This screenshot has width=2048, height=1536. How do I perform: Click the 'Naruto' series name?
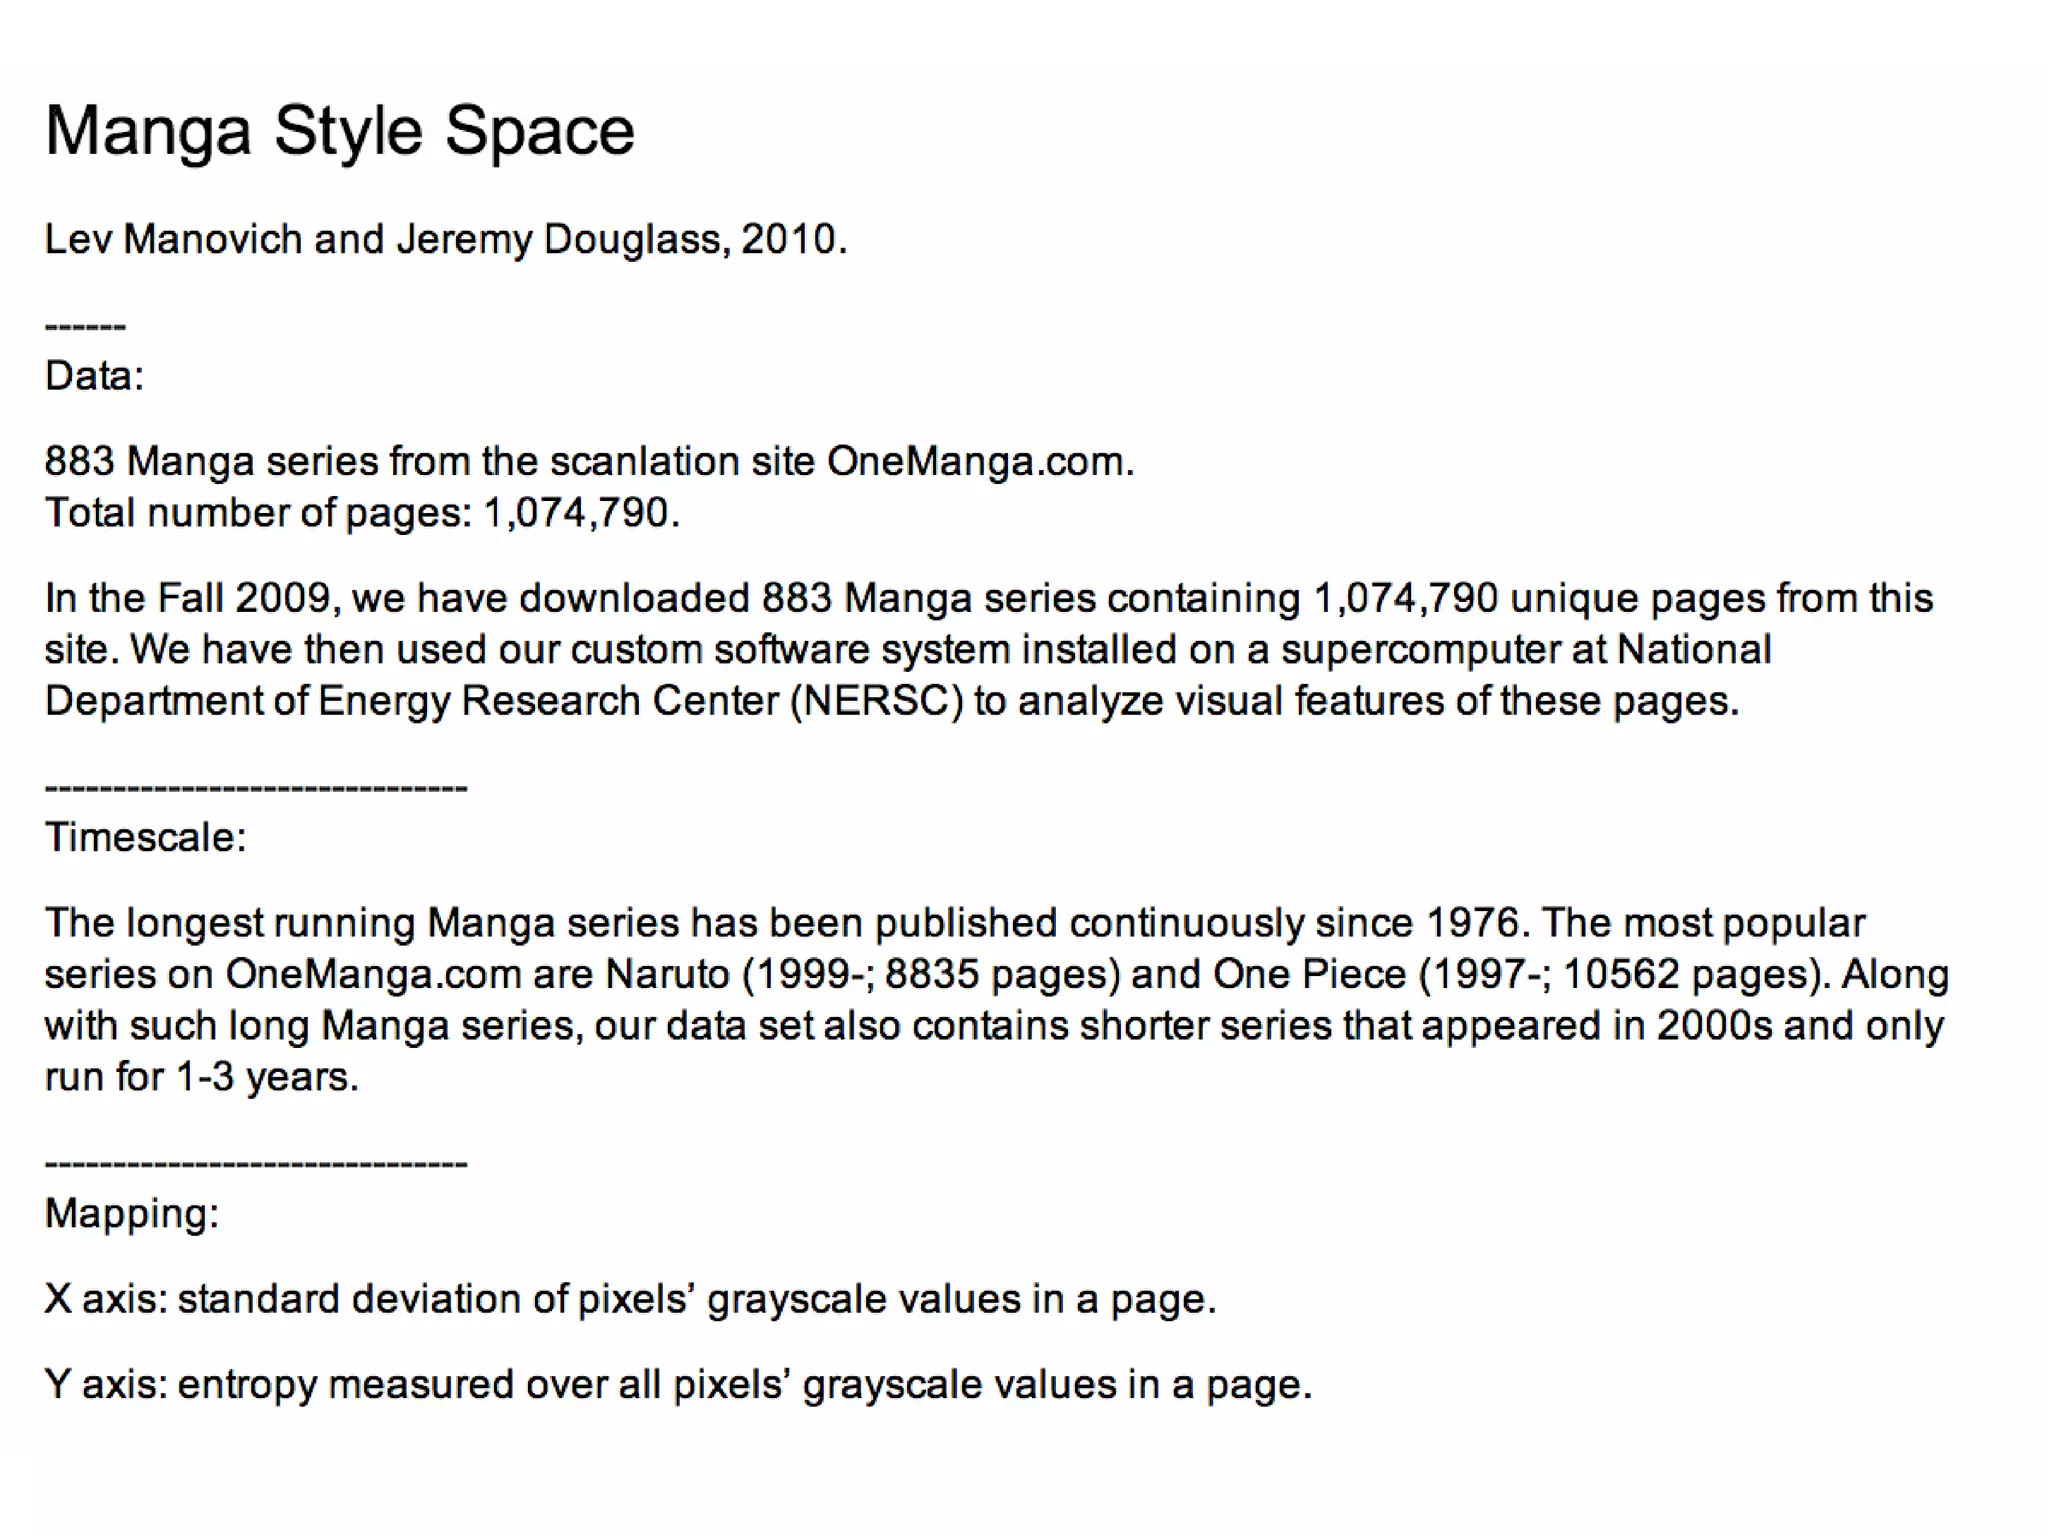[x=667, y=975]
